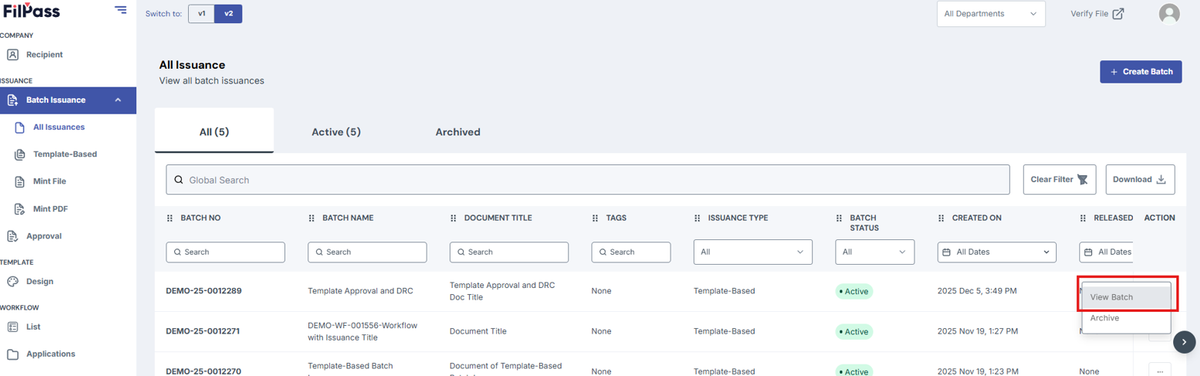The image size is (1200, 376).
Task: Click batch number DEMO-25-0012270
Action: pyautogui.click(x=204, y=371)
